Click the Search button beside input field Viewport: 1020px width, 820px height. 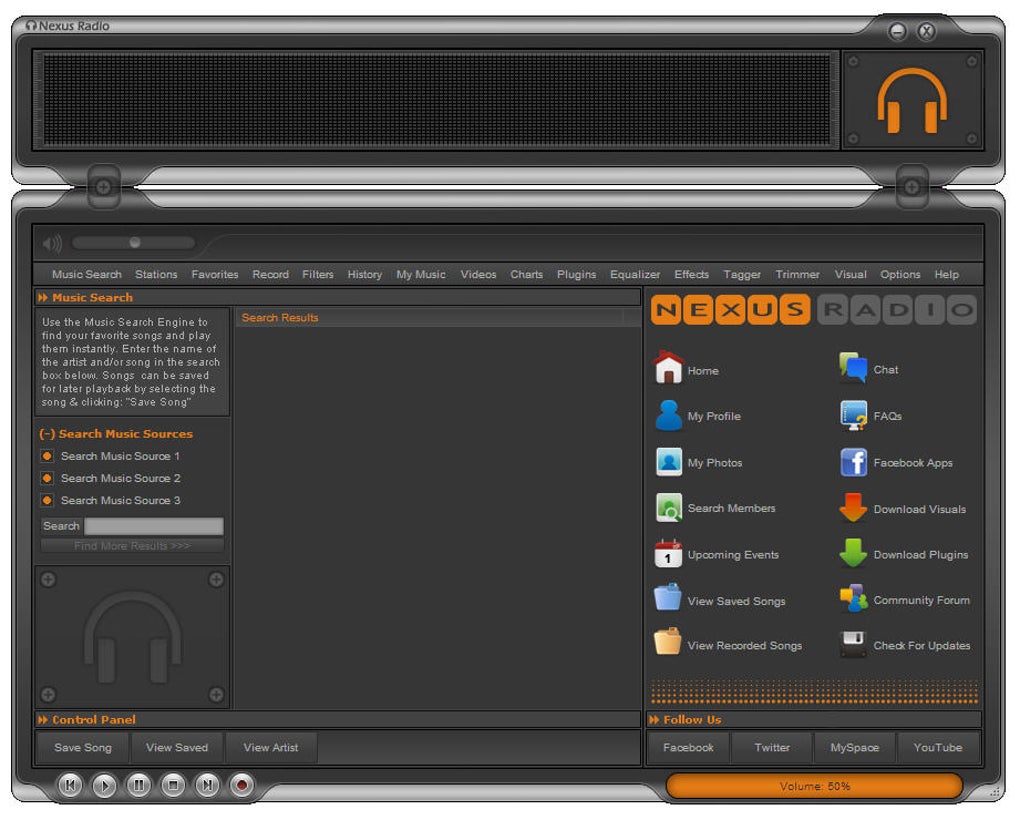pos(61,525)
